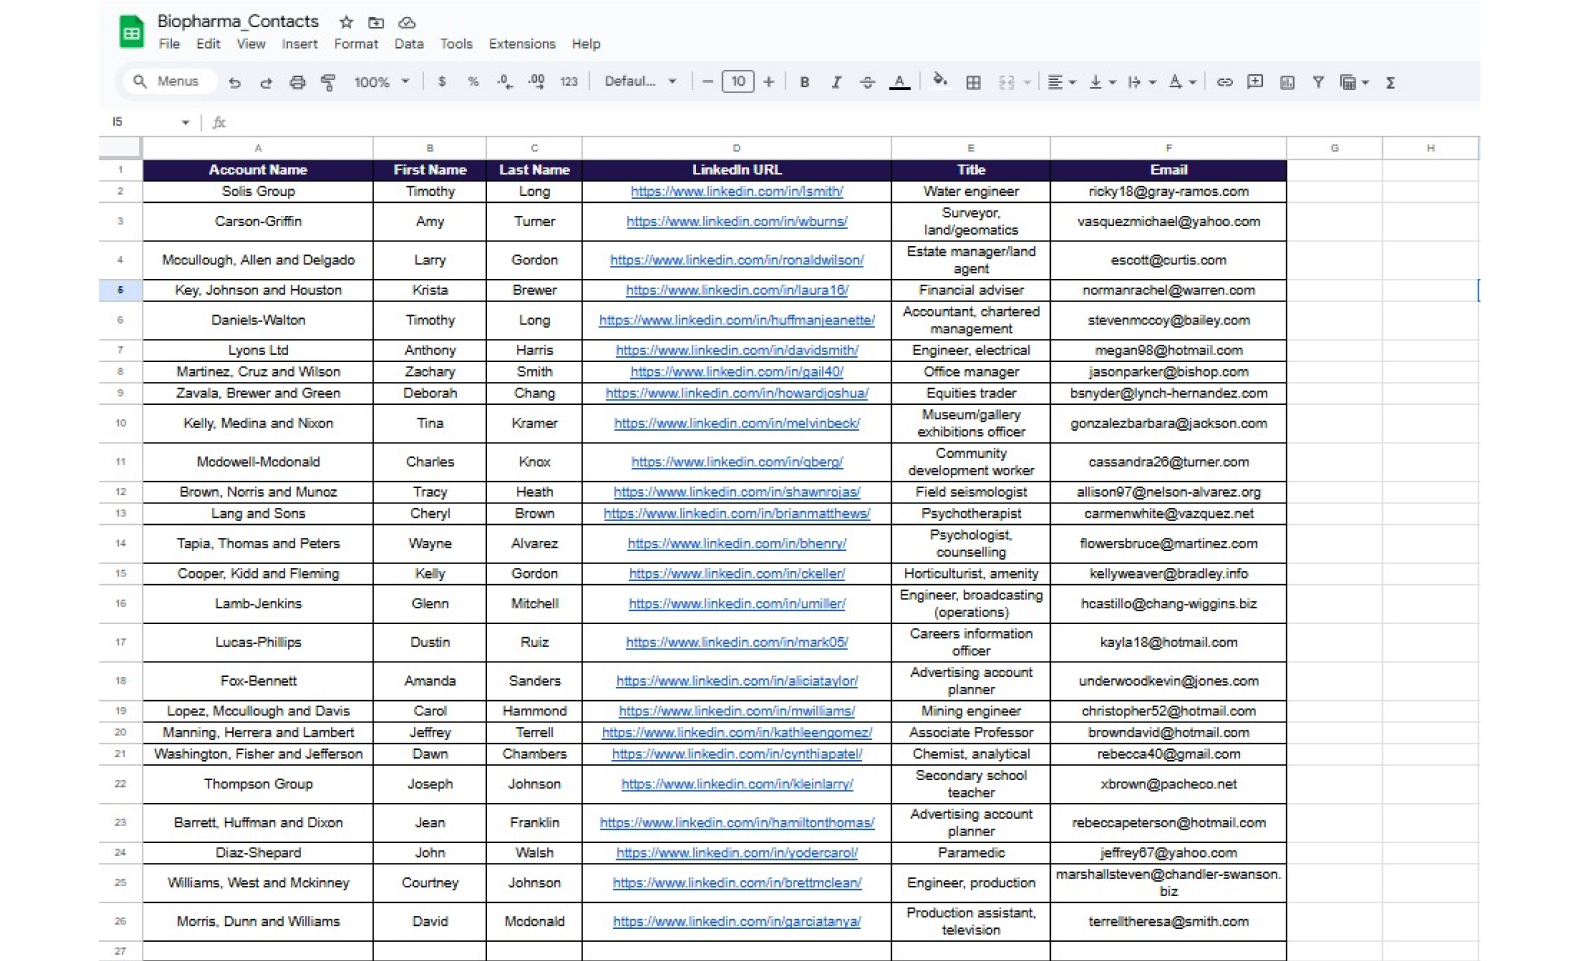
Task: Click the Functions sigma icon
Action: (x=1390, y=83)
